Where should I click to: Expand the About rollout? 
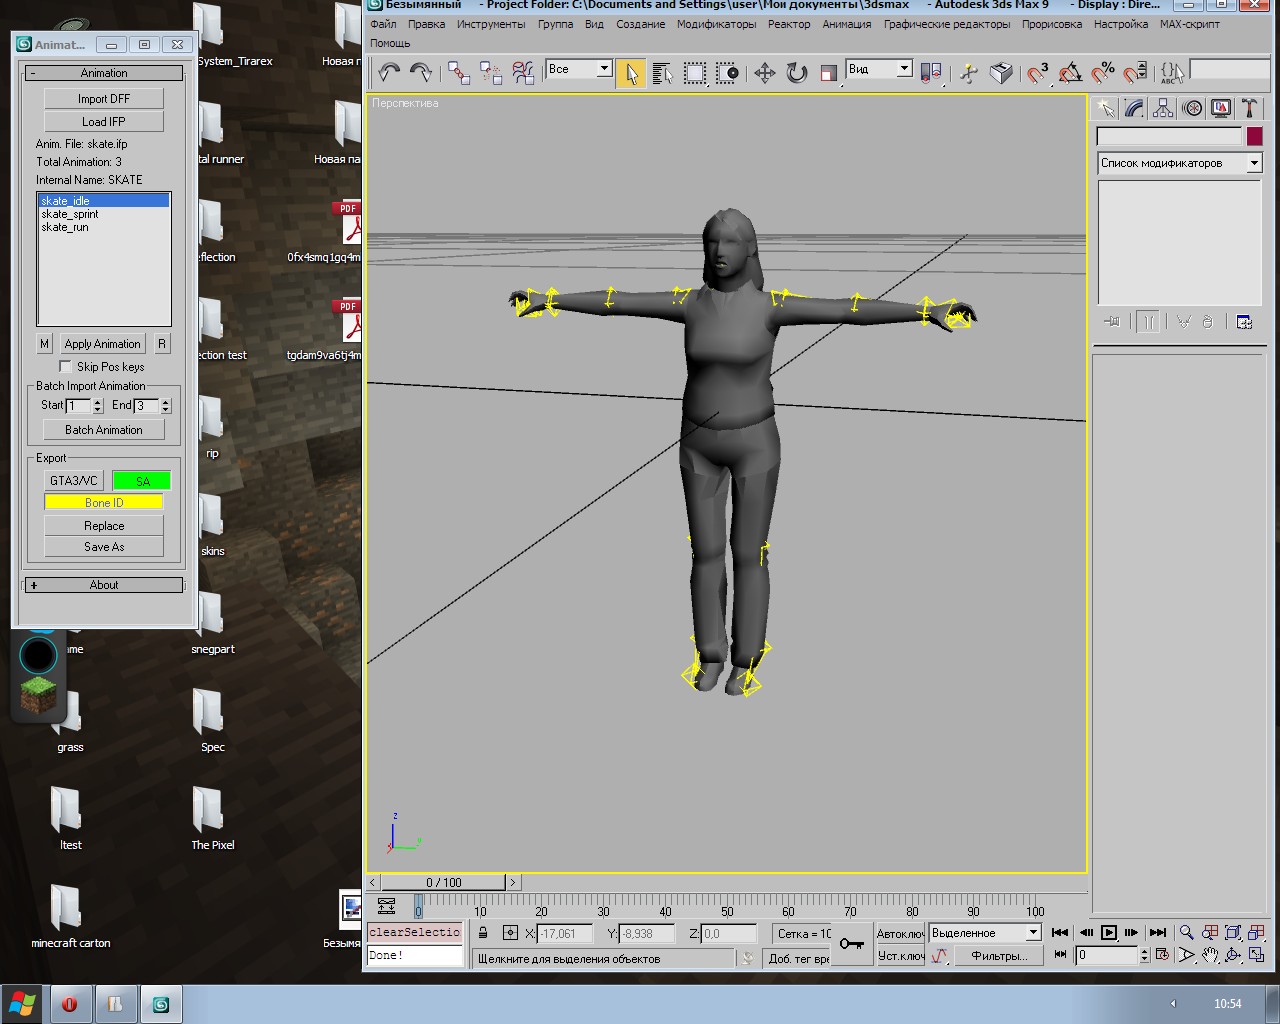[x=104, y=585]
